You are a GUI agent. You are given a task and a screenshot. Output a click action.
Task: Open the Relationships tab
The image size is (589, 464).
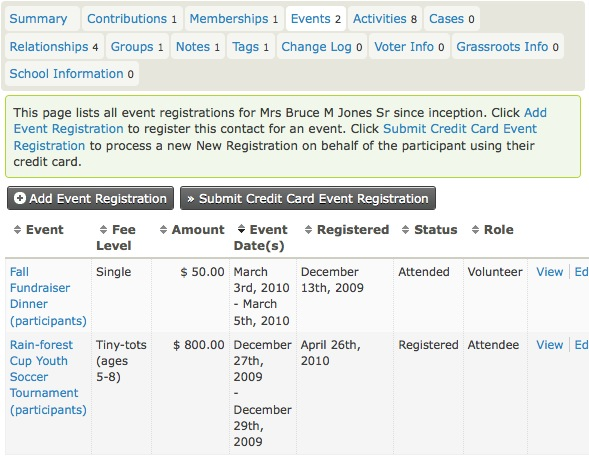point(54,47)
